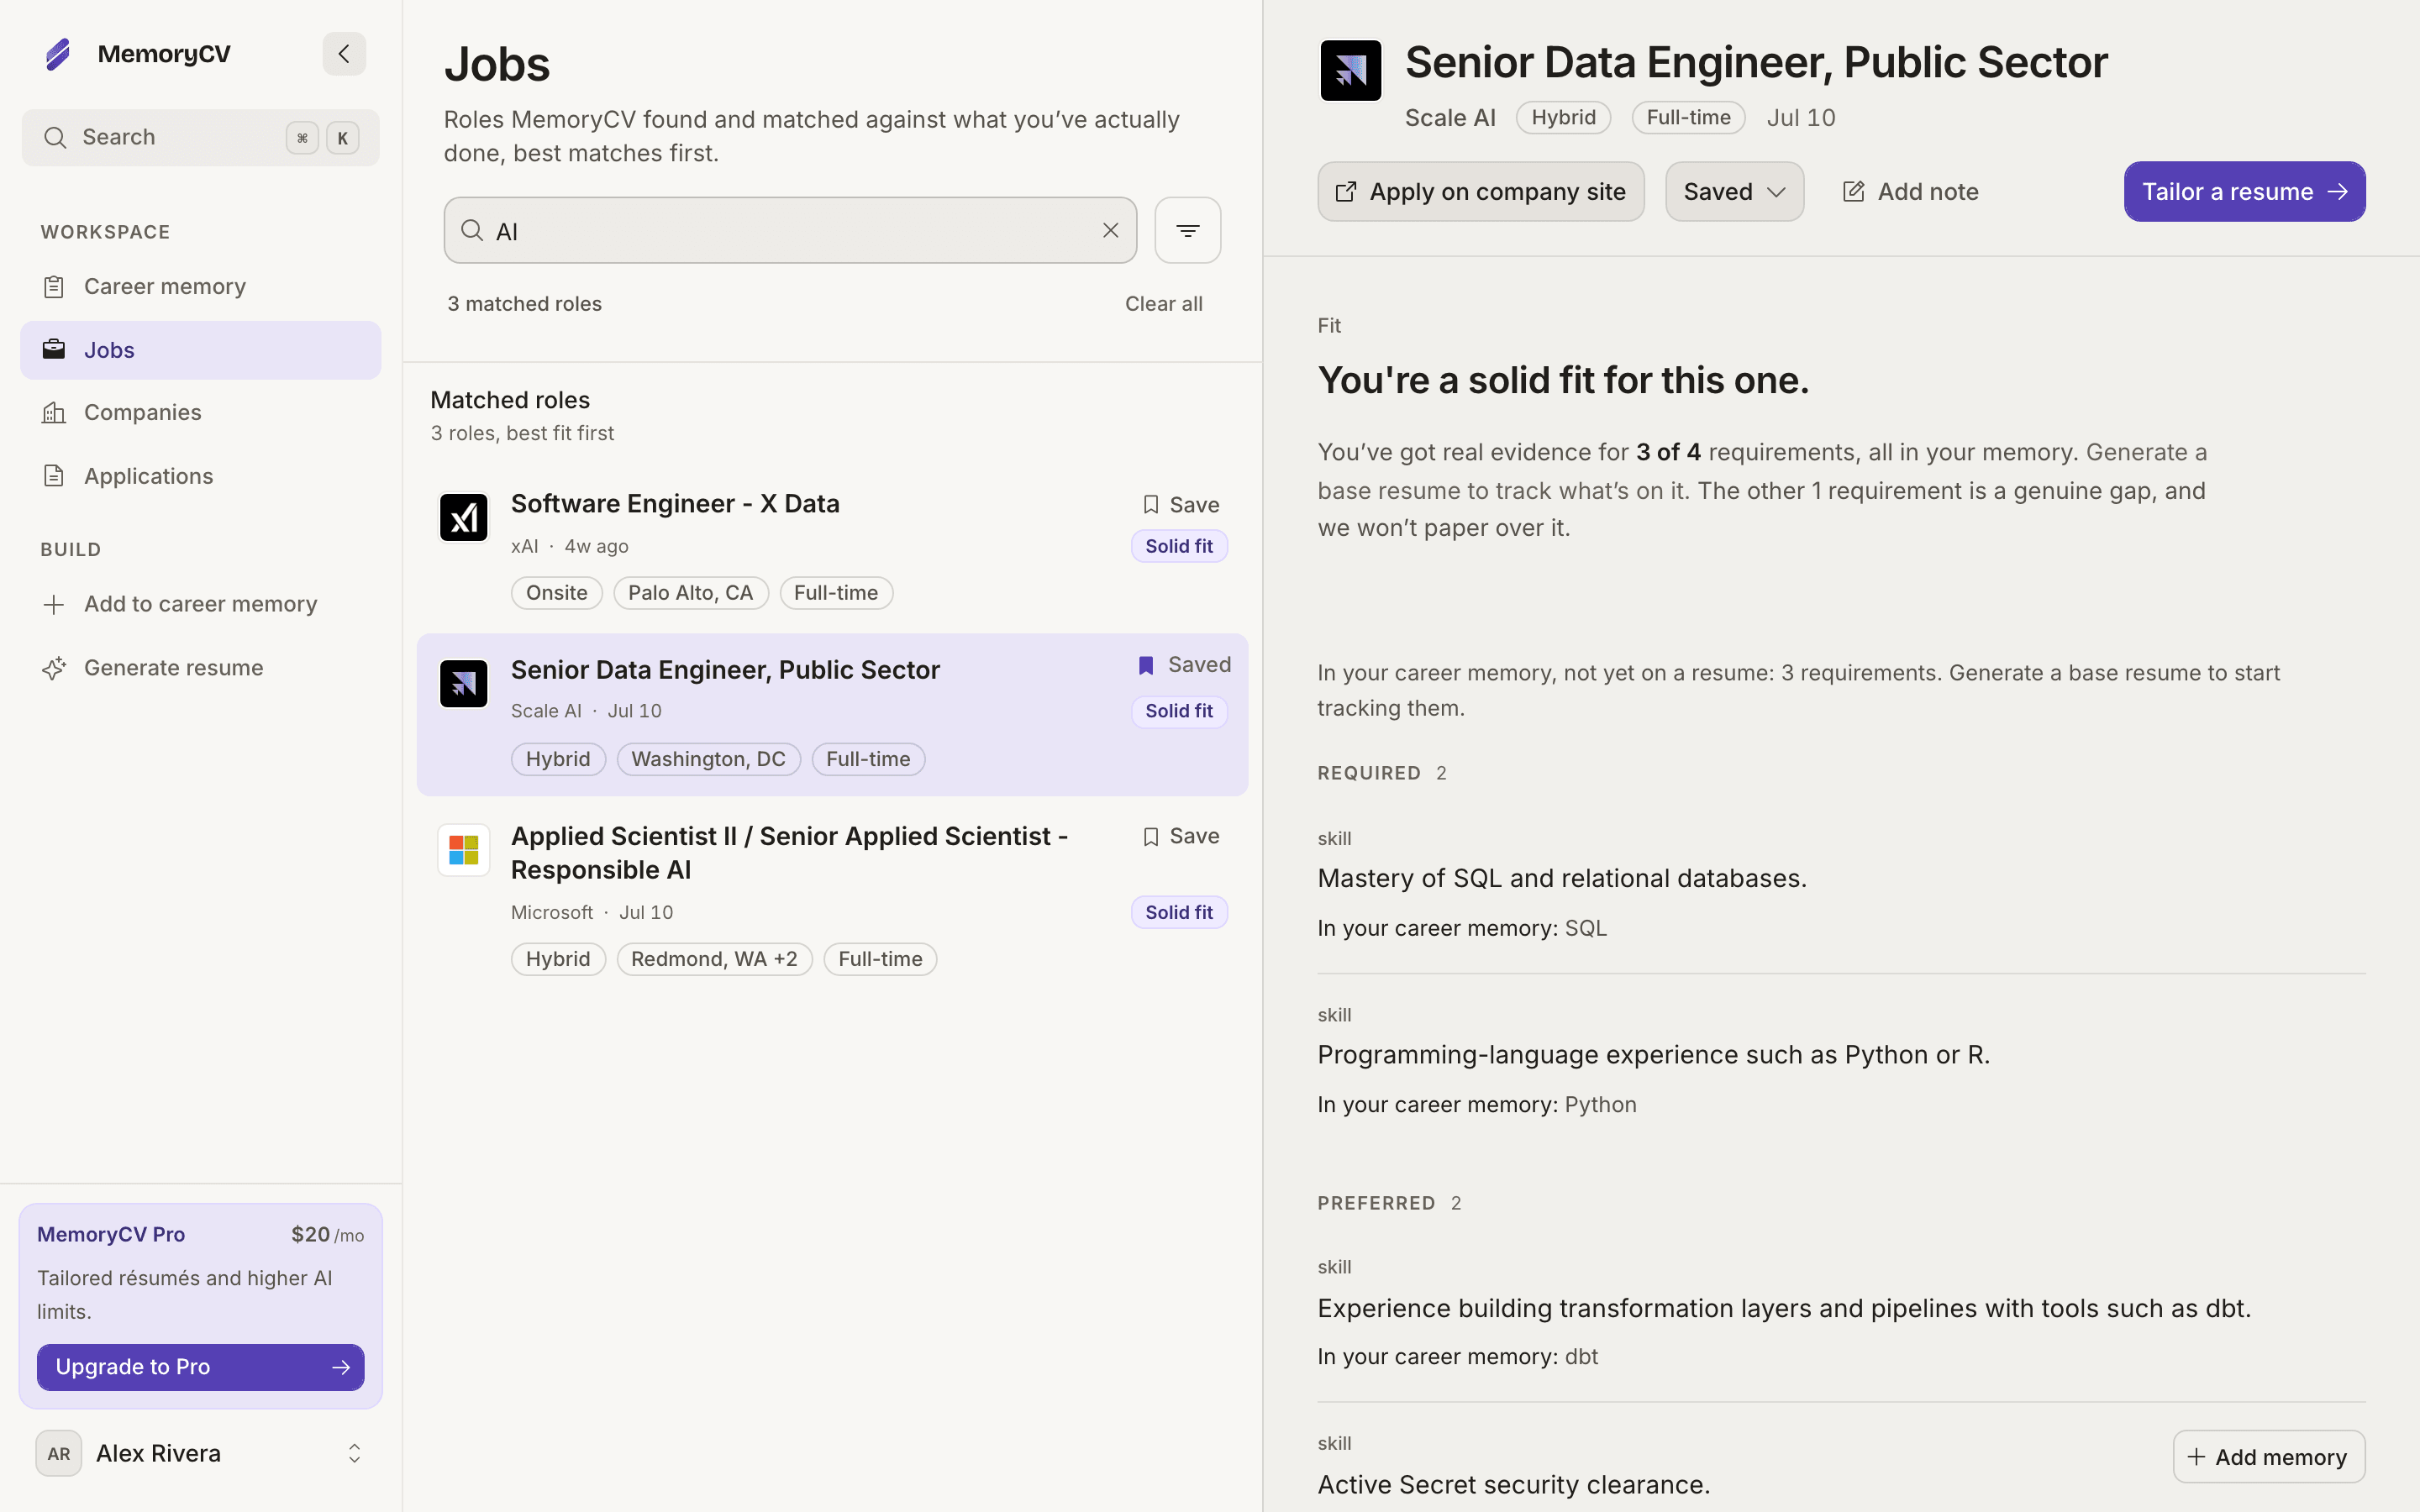Click the sparkle icon beside Generate resume

pos(54,668)
